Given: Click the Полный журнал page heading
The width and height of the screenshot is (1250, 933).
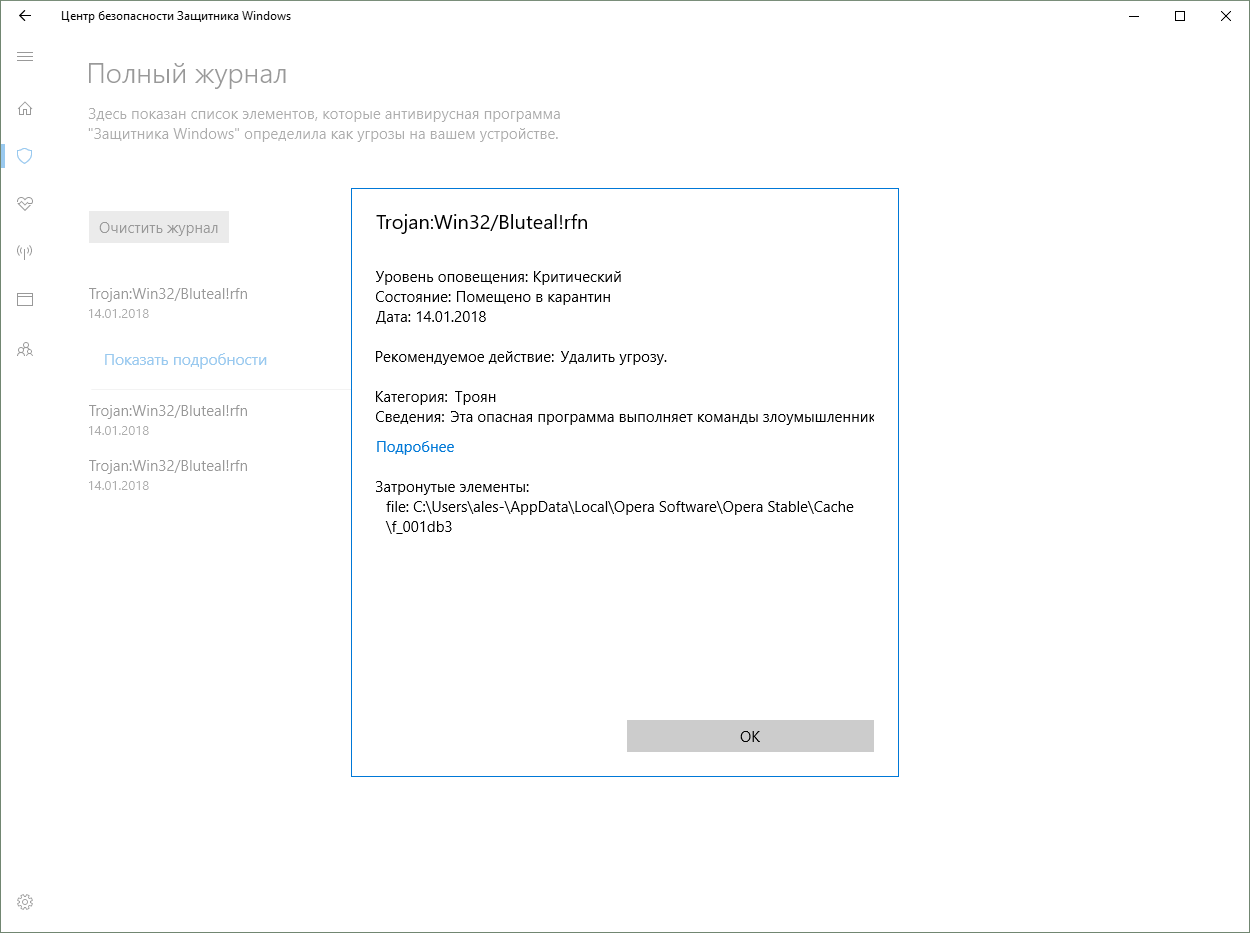Looking at the screenshot, I should pos(187,74).
